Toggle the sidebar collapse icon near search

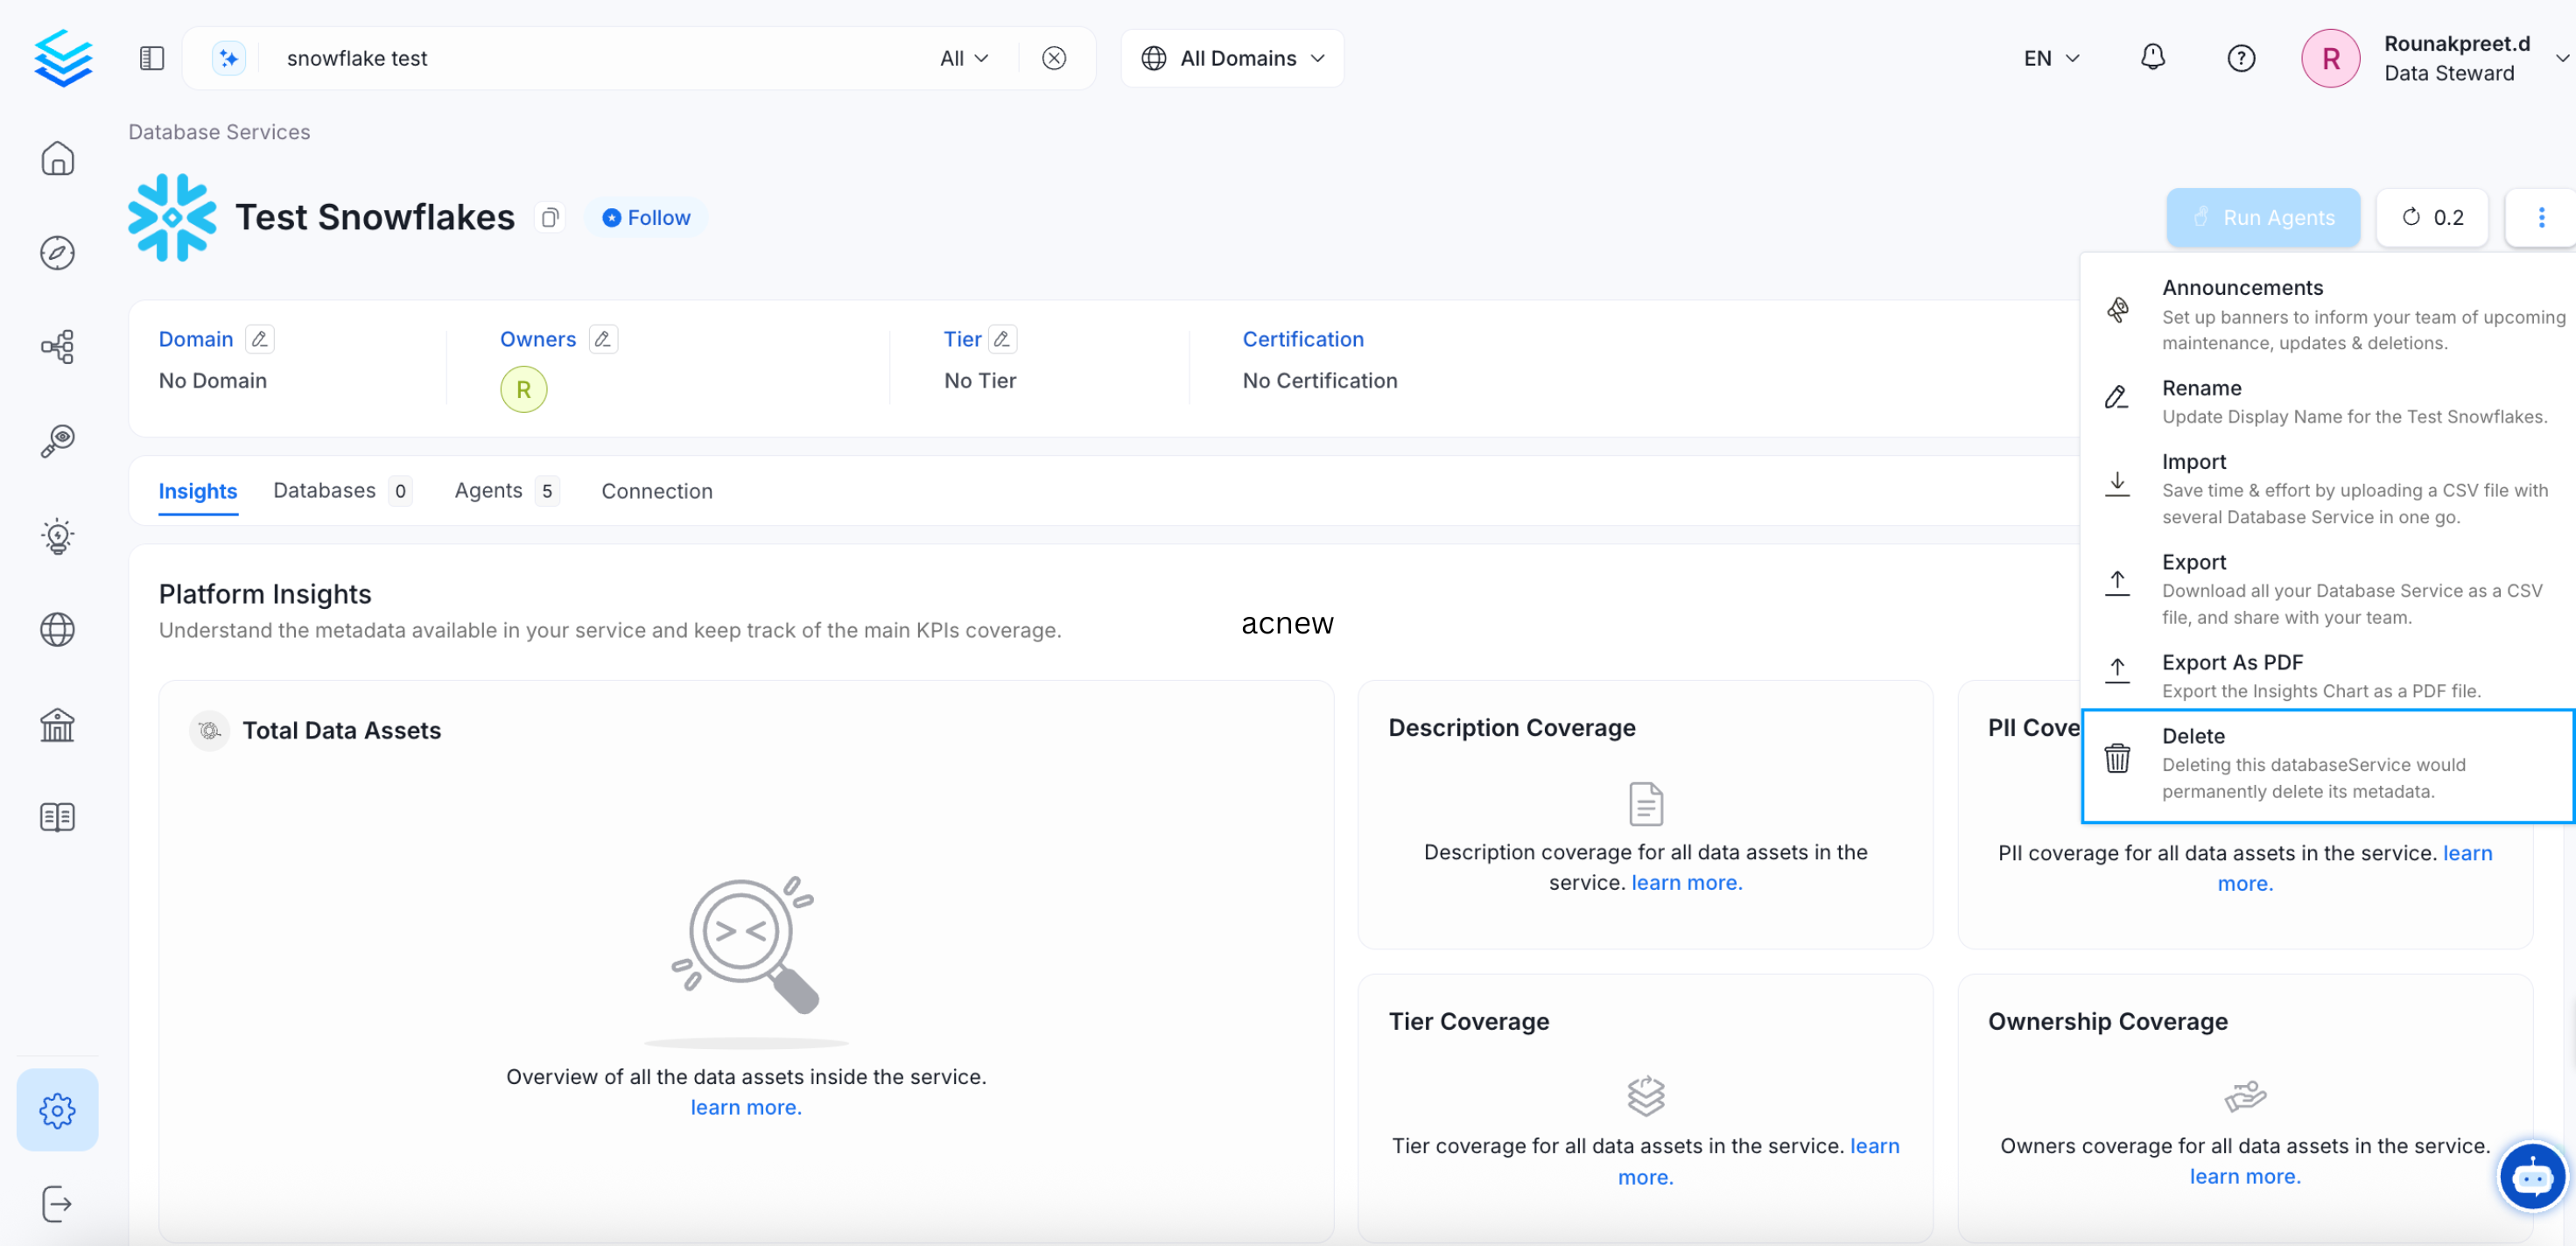pyautogui.click(x=152, y=58)
